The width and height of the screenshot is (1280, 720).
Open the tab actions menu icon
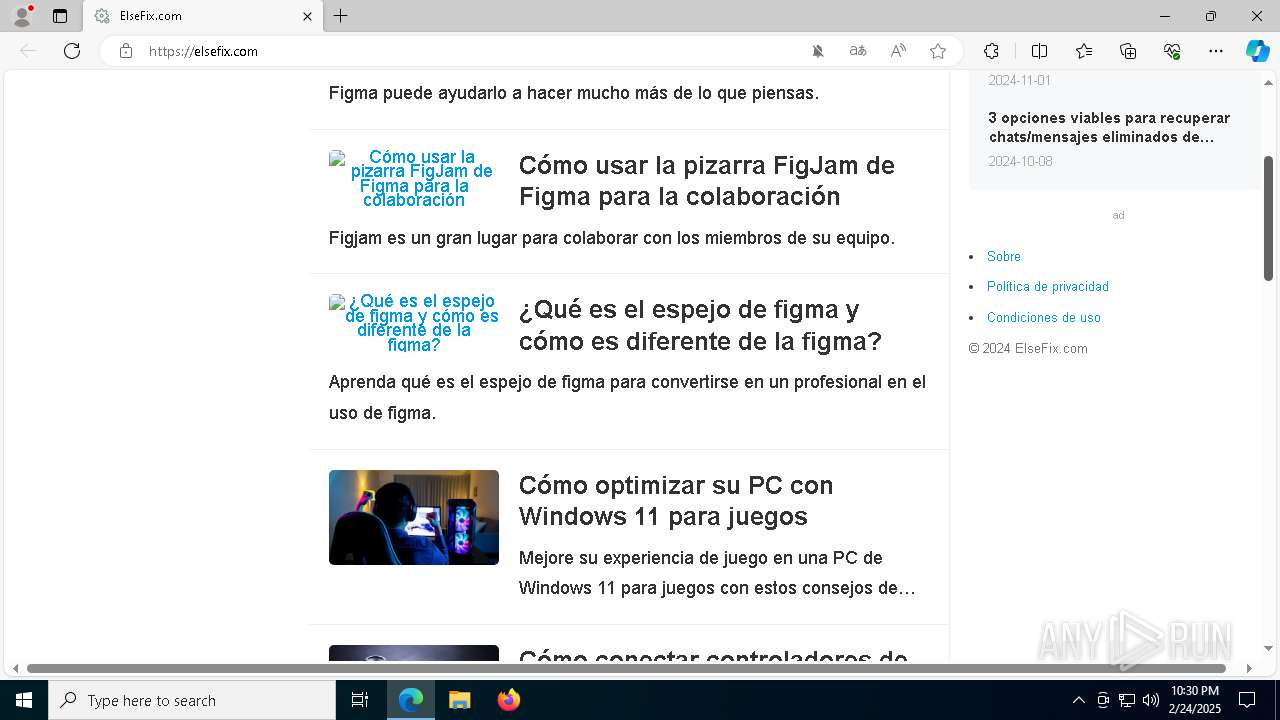(x=60, y=16)
